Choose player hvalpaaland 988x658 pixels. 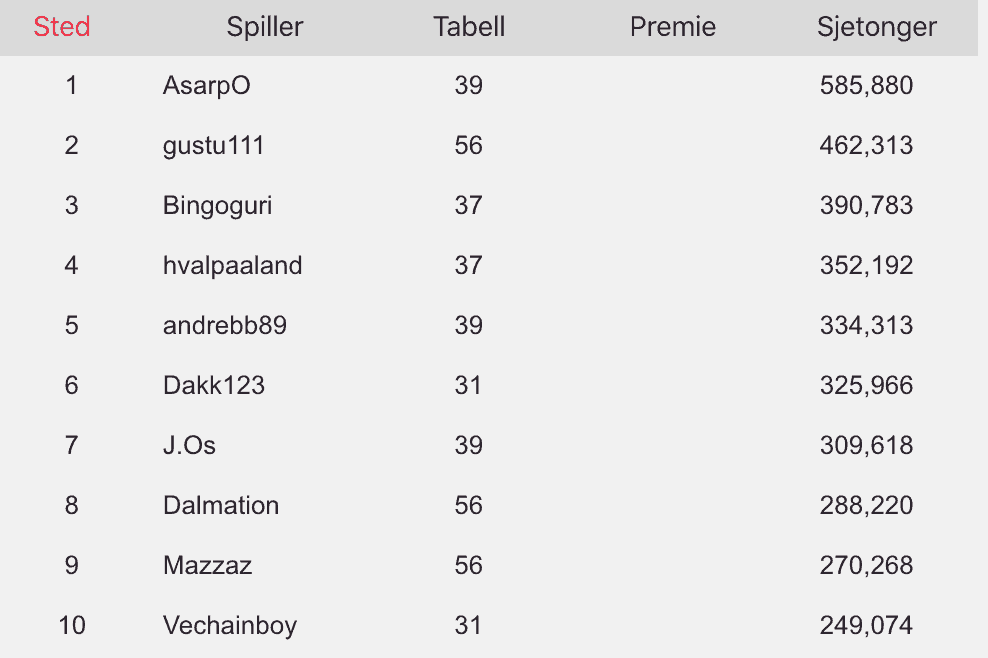tap(233, 266)
